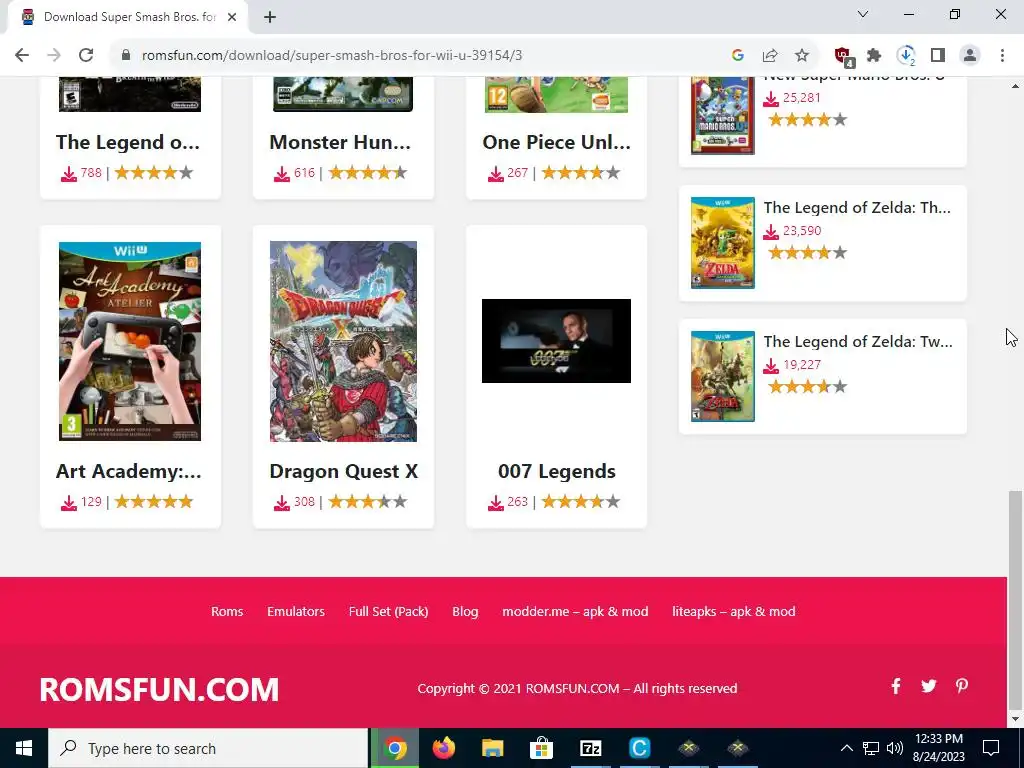Screen dimensions: 1024x768
Task: Open the Windows notification center
Action: (991, 748)
